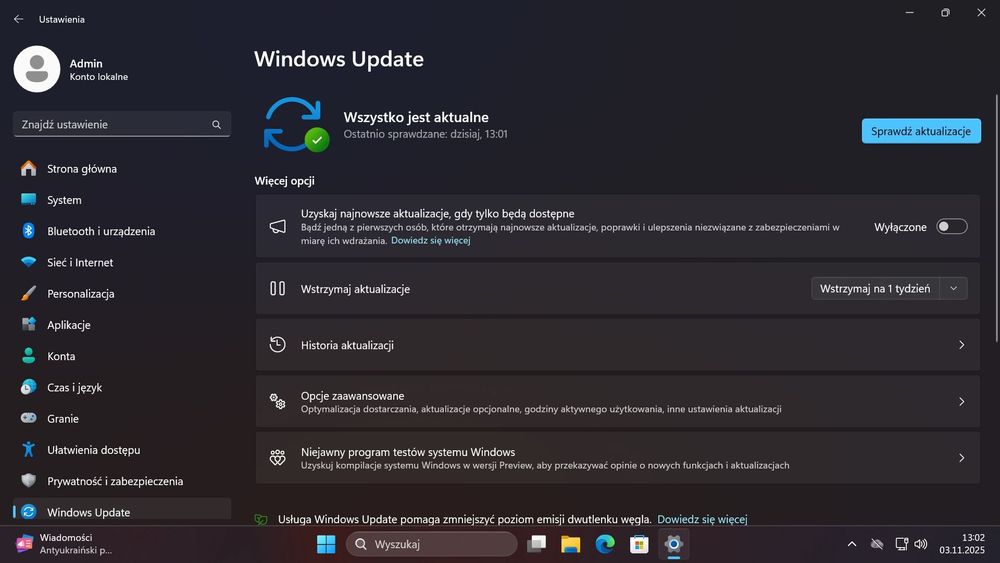Screen dimensions: 1000x563
Task: Click the history clock icon
Action: (277, 345)
